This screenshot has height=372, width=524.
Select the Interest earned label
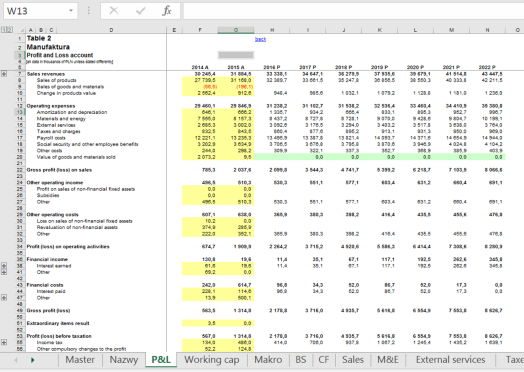(x=54, y=266)
